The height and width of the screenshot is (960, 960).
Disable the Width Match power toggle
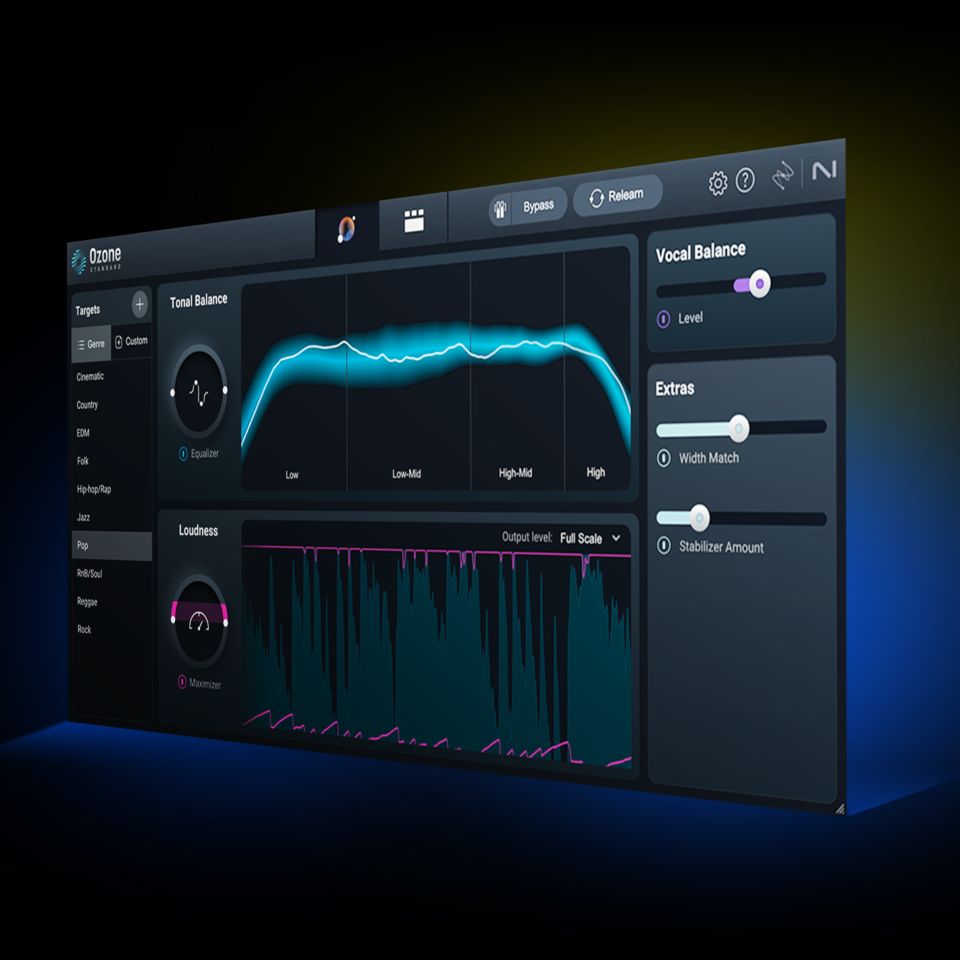click(x=664, y=458)
